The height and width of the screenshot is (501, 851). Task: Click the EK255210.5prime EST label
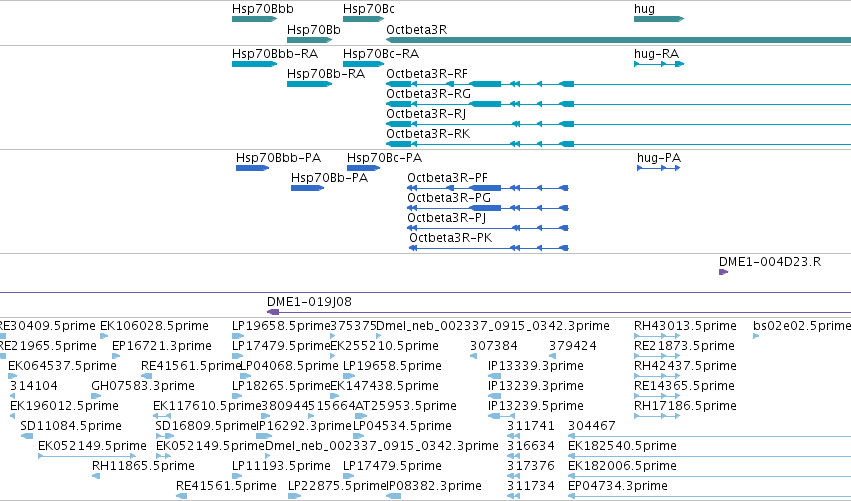coord(385,346)
